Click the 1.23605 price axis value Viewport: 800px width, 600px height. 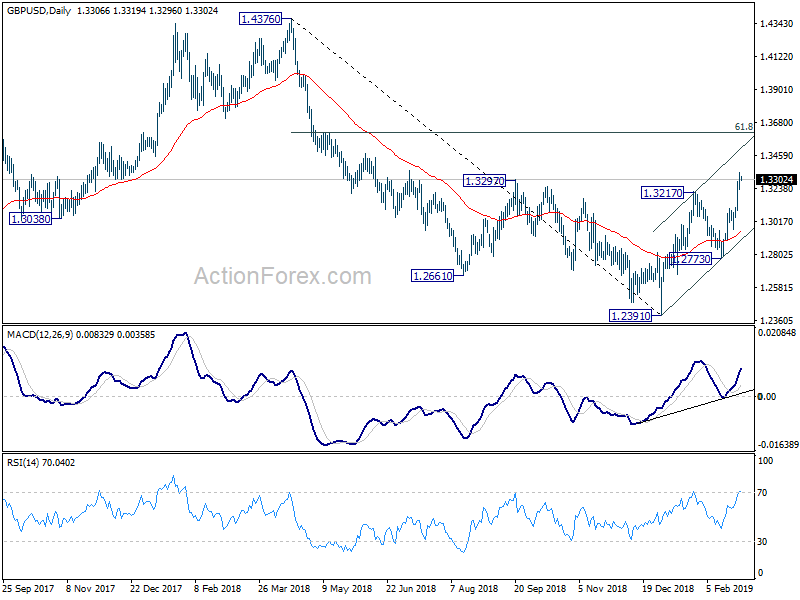point(777,320)
